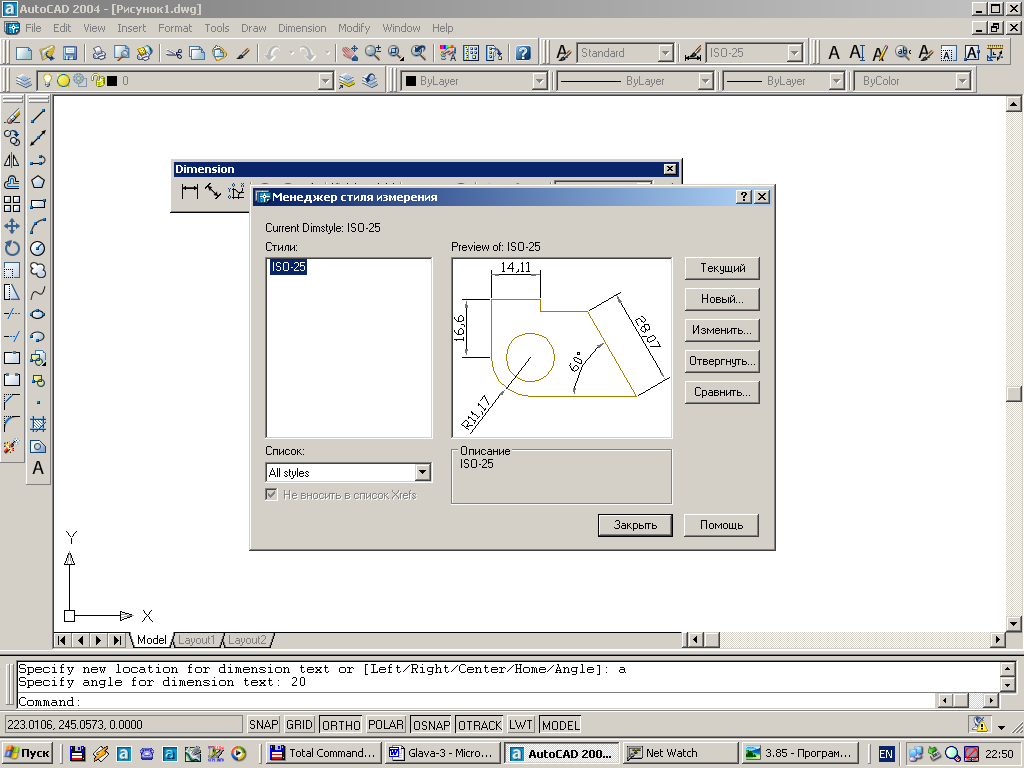Toggle GRID display in status bar
Image resolution: width=1024 pixels, height=768 pixels.
coord(299,725)
